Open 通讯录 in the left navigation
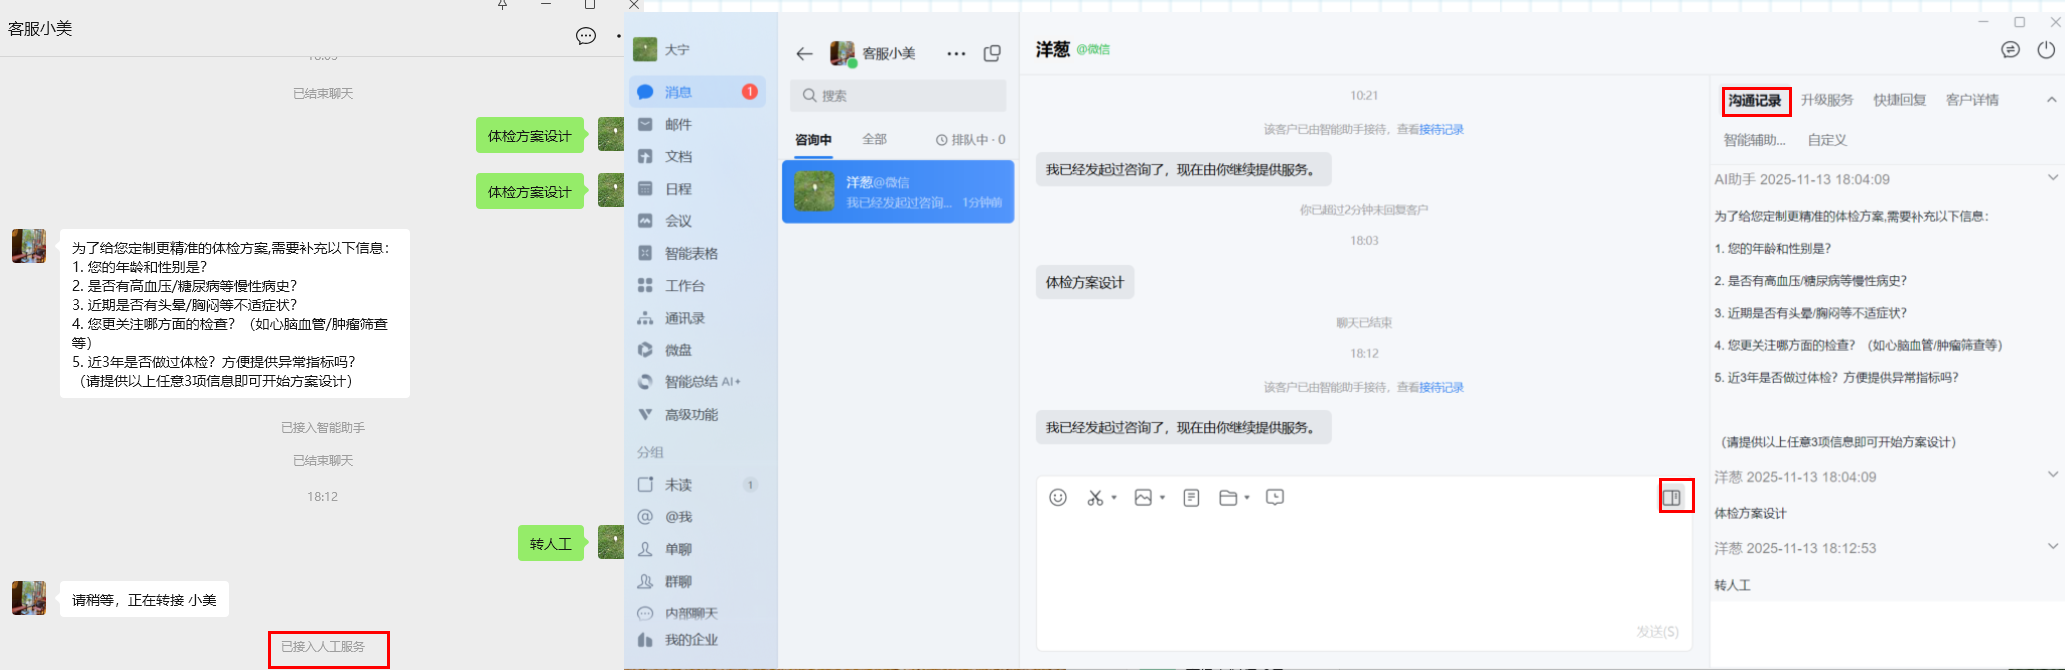 pos(685,318)
